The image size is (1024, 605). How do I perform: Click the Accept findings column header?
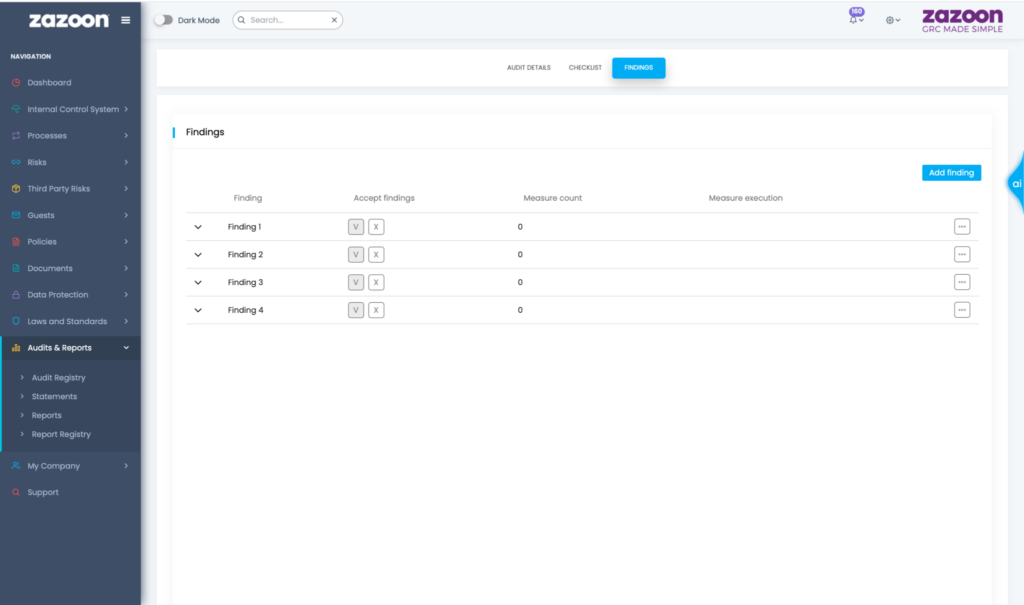pos(384,198)
